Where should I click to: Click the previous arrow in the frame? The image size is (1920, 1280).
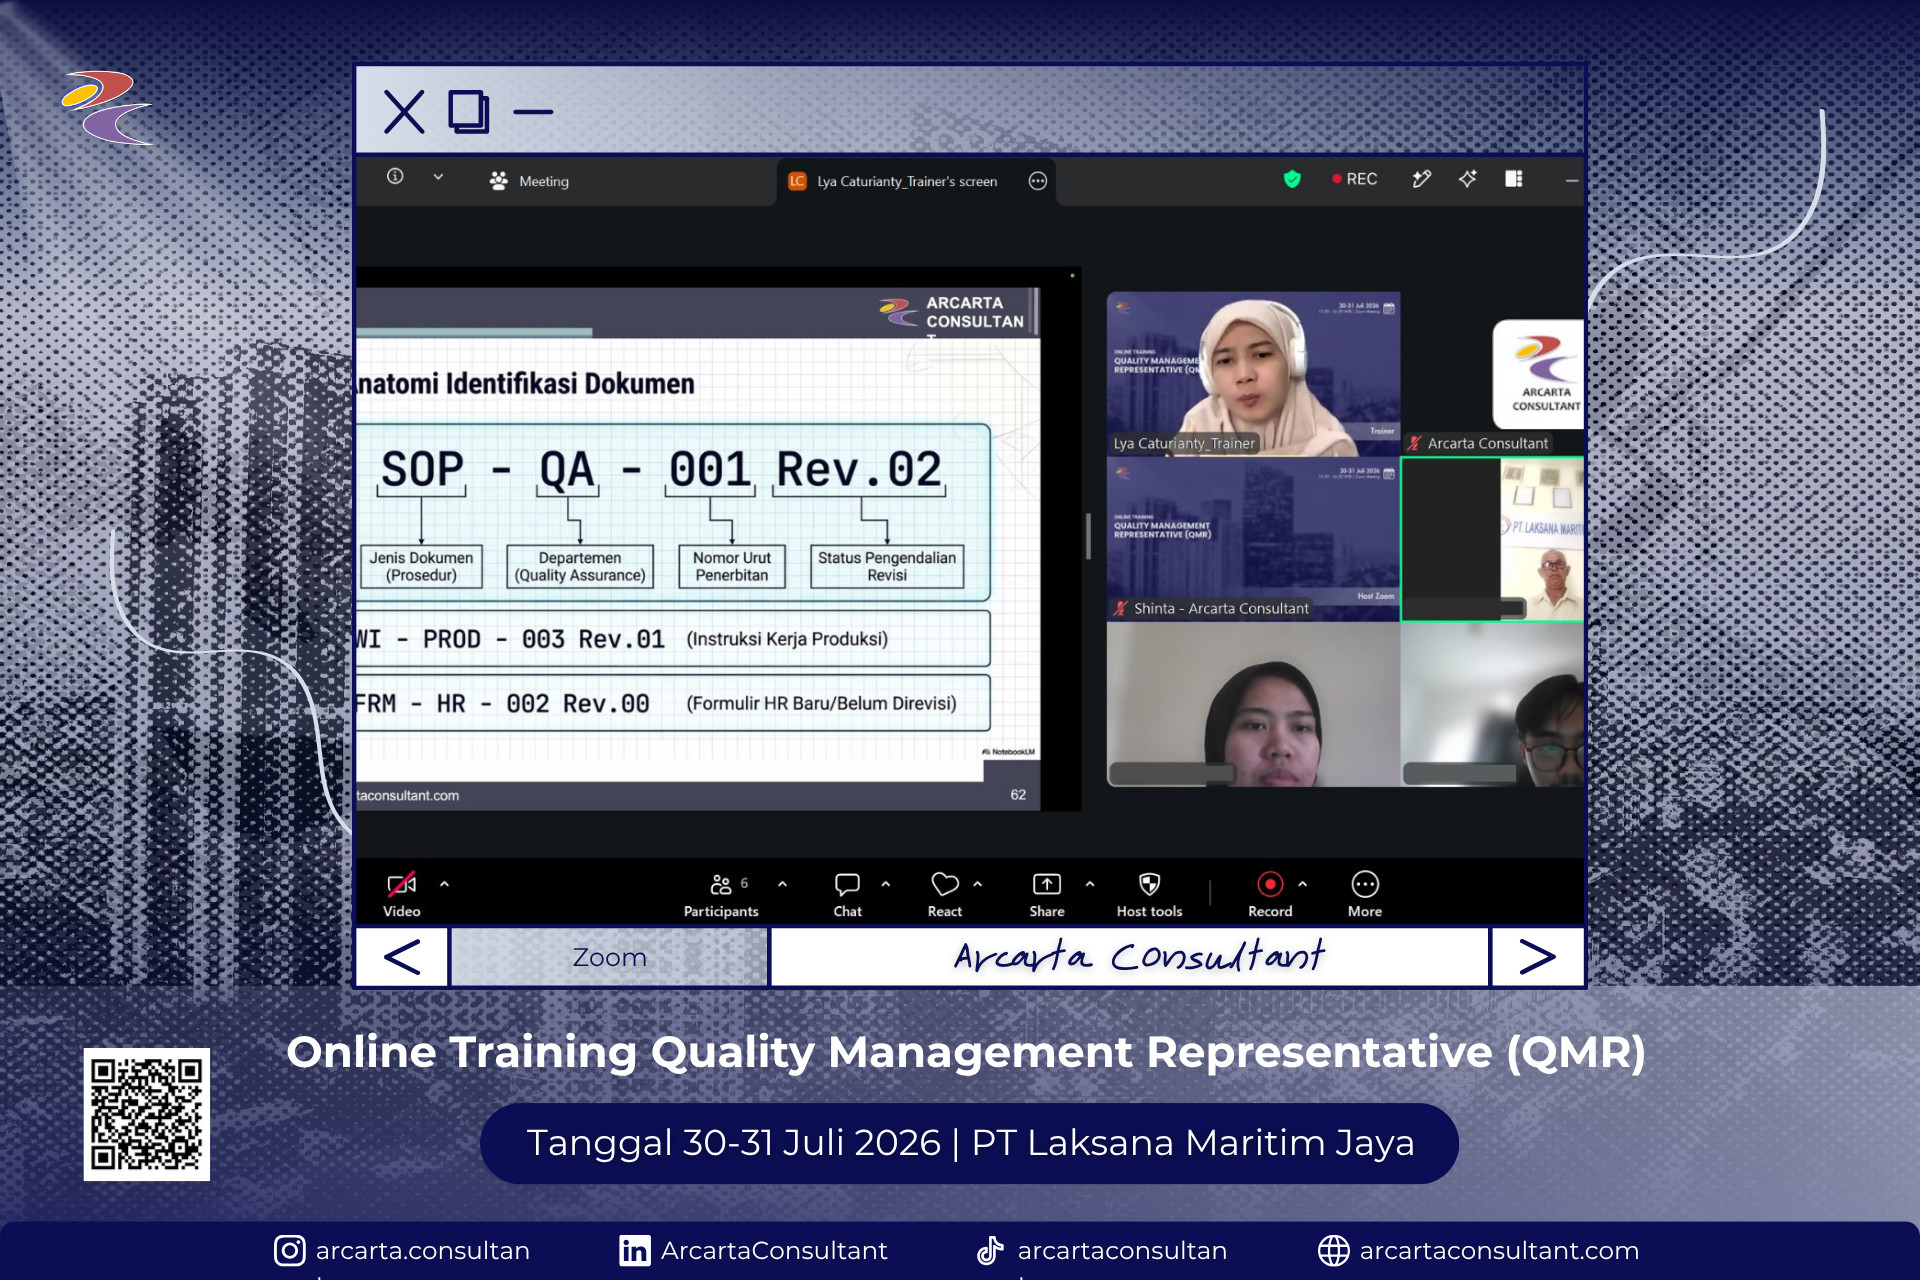[x=402, y=957]
